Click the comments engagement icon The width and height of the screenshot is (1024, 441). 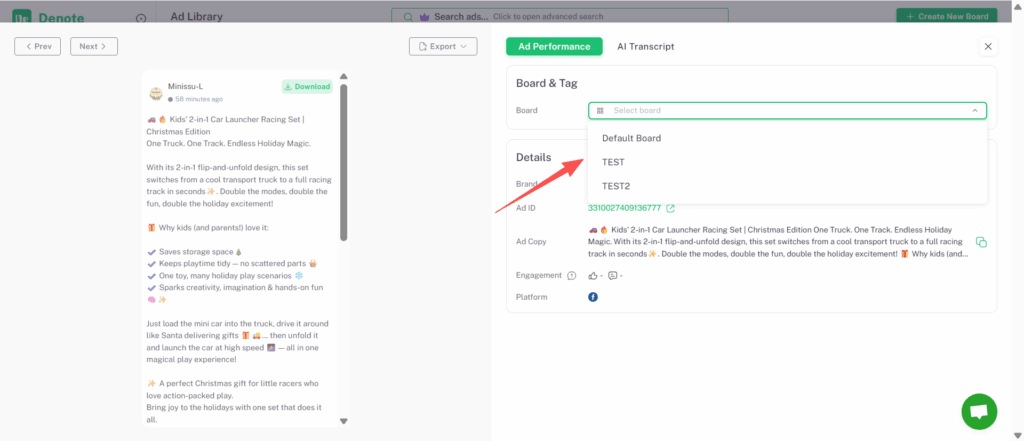(612, 276)
